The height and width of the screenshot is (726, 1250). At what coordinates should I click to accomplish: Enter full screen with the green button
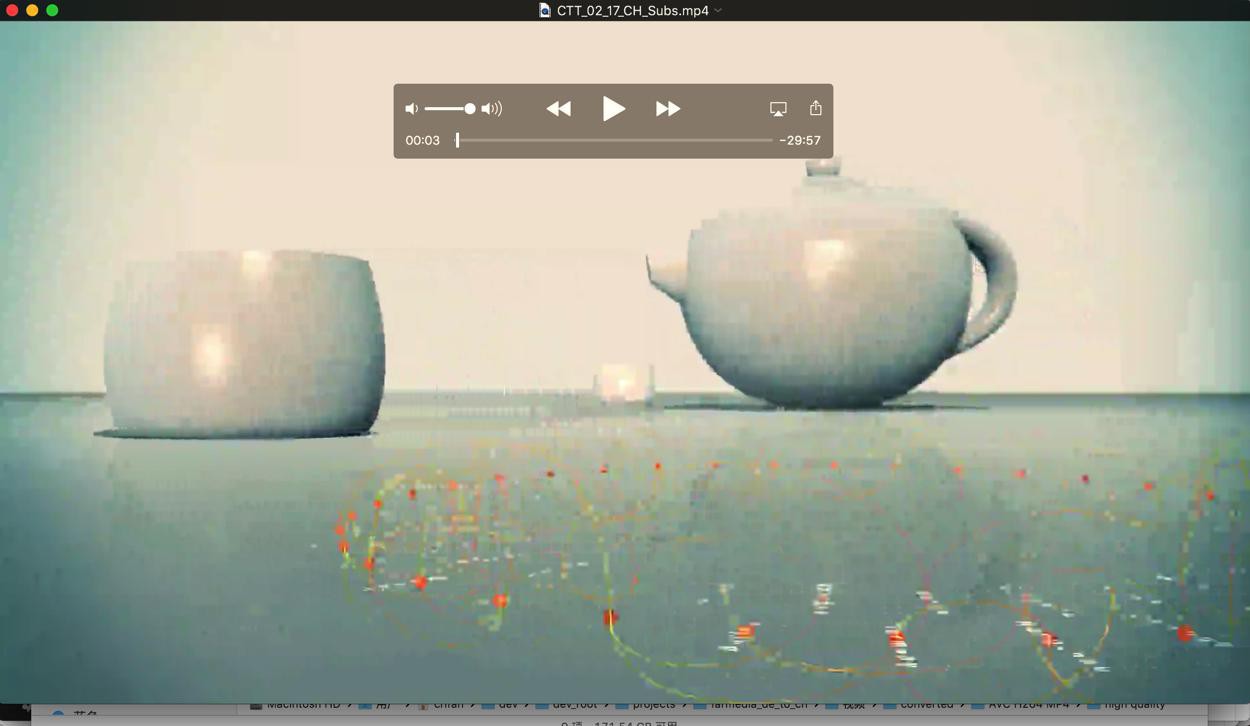pyautogui.click(x=52, y=10)
